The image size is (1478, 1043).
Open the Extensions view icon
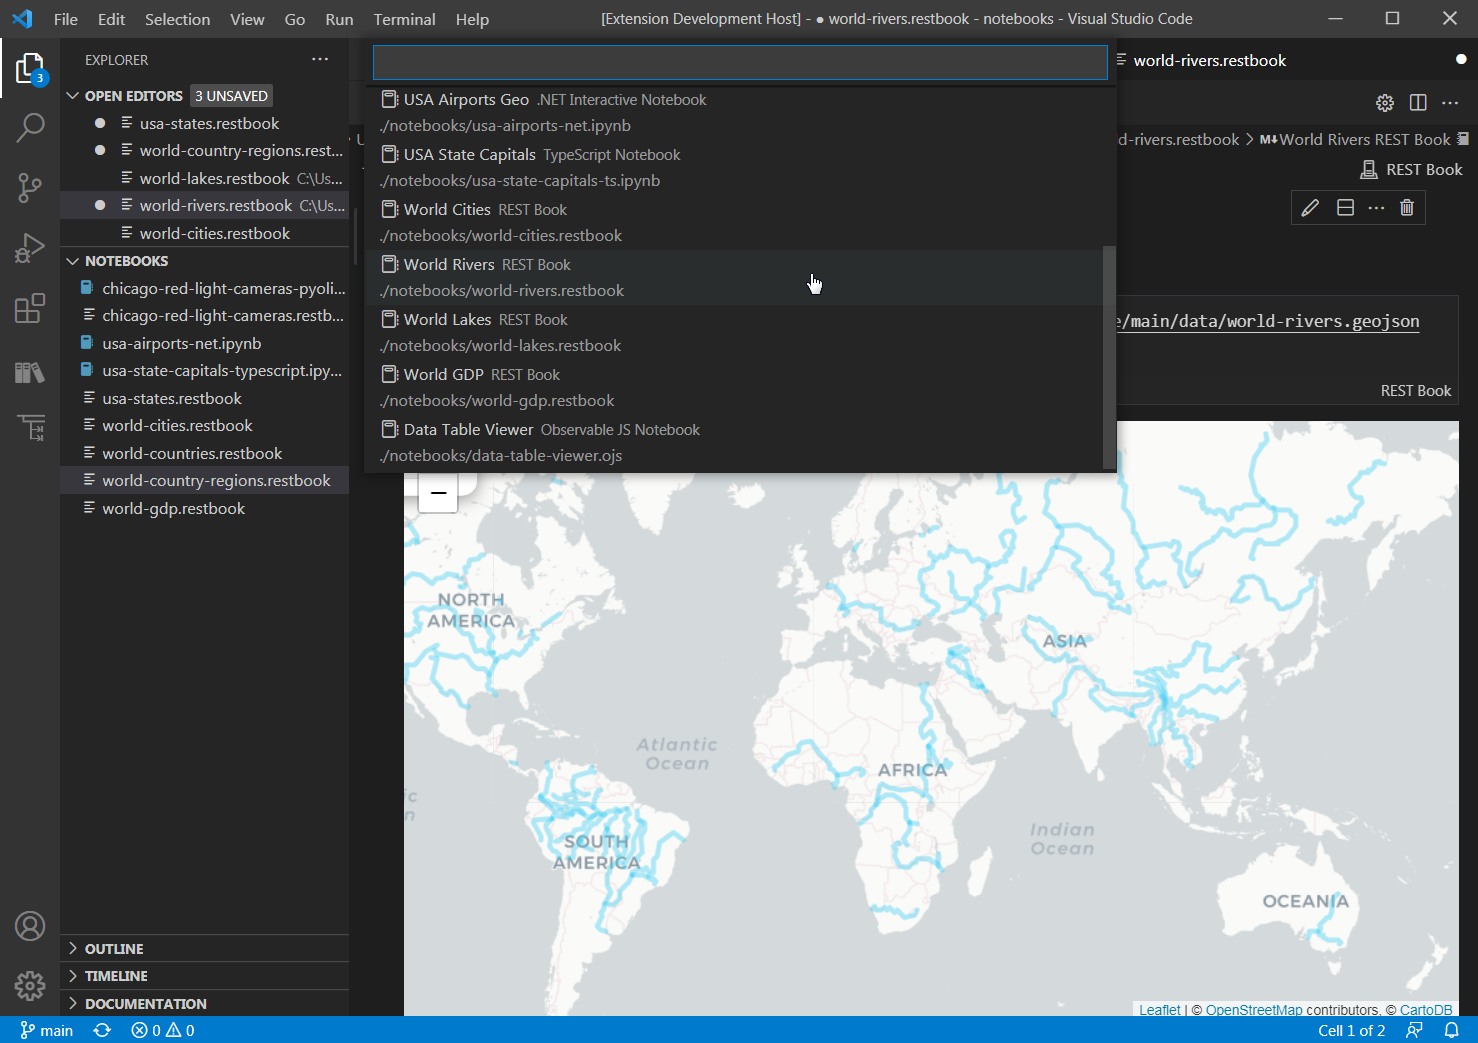[x=30, y=308]
